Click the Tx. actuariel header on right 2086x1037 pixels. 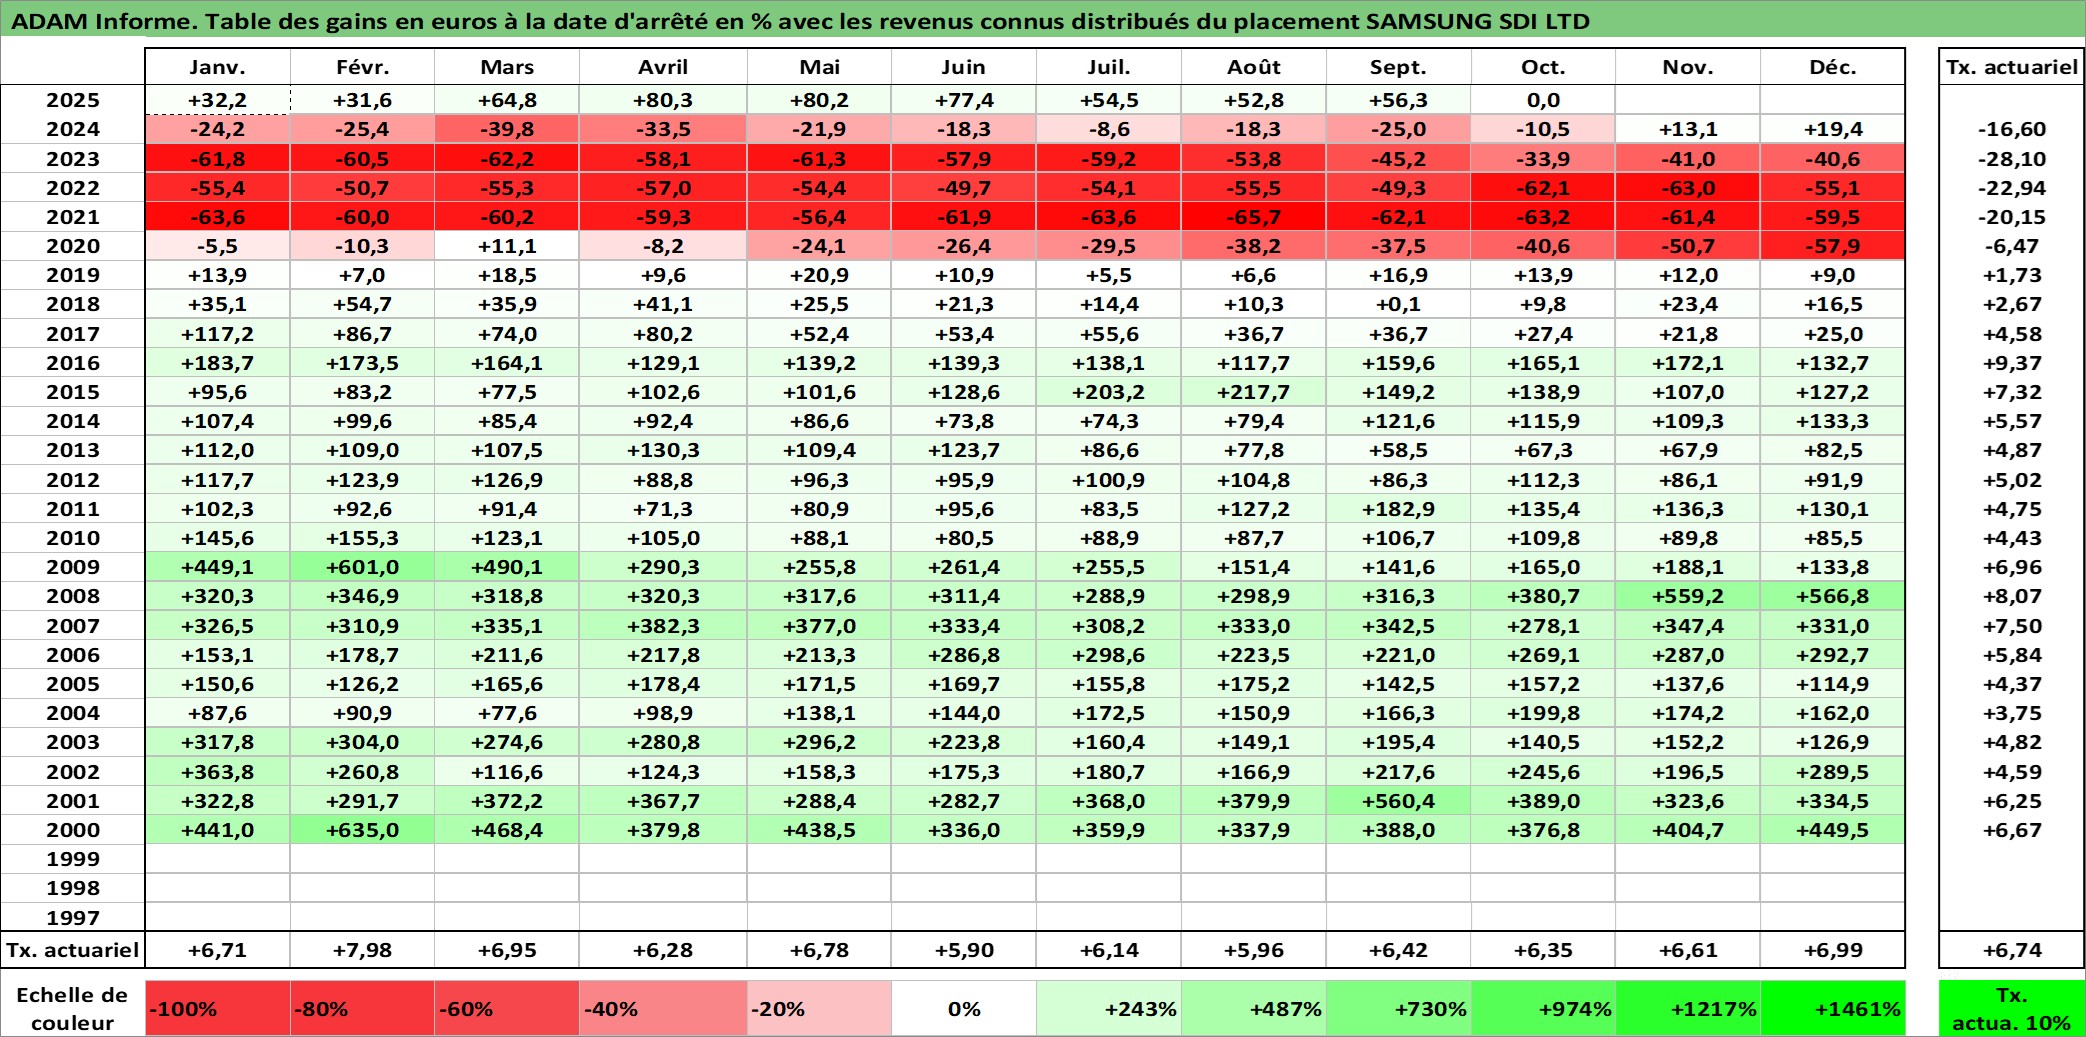pyautogui.click(x=2012, y=67)
